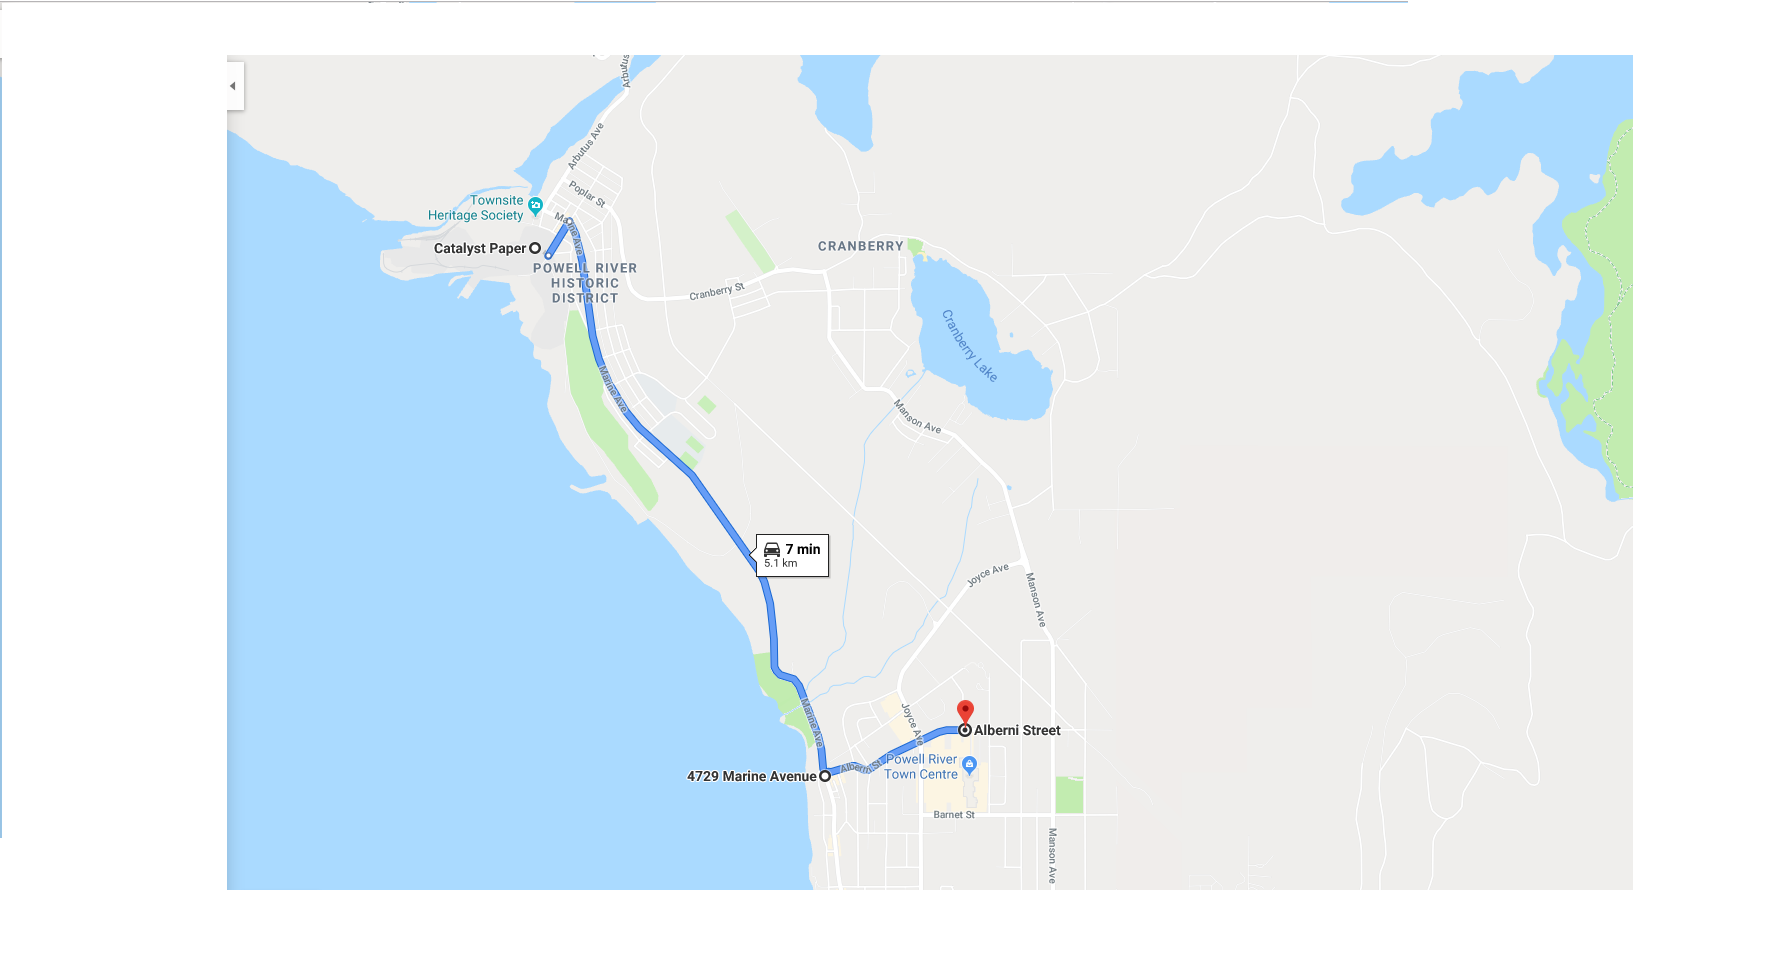The height and width of the screenshot is (979, 1786).
Task: Click the Barnet St road label
Action: click(954, 815)
